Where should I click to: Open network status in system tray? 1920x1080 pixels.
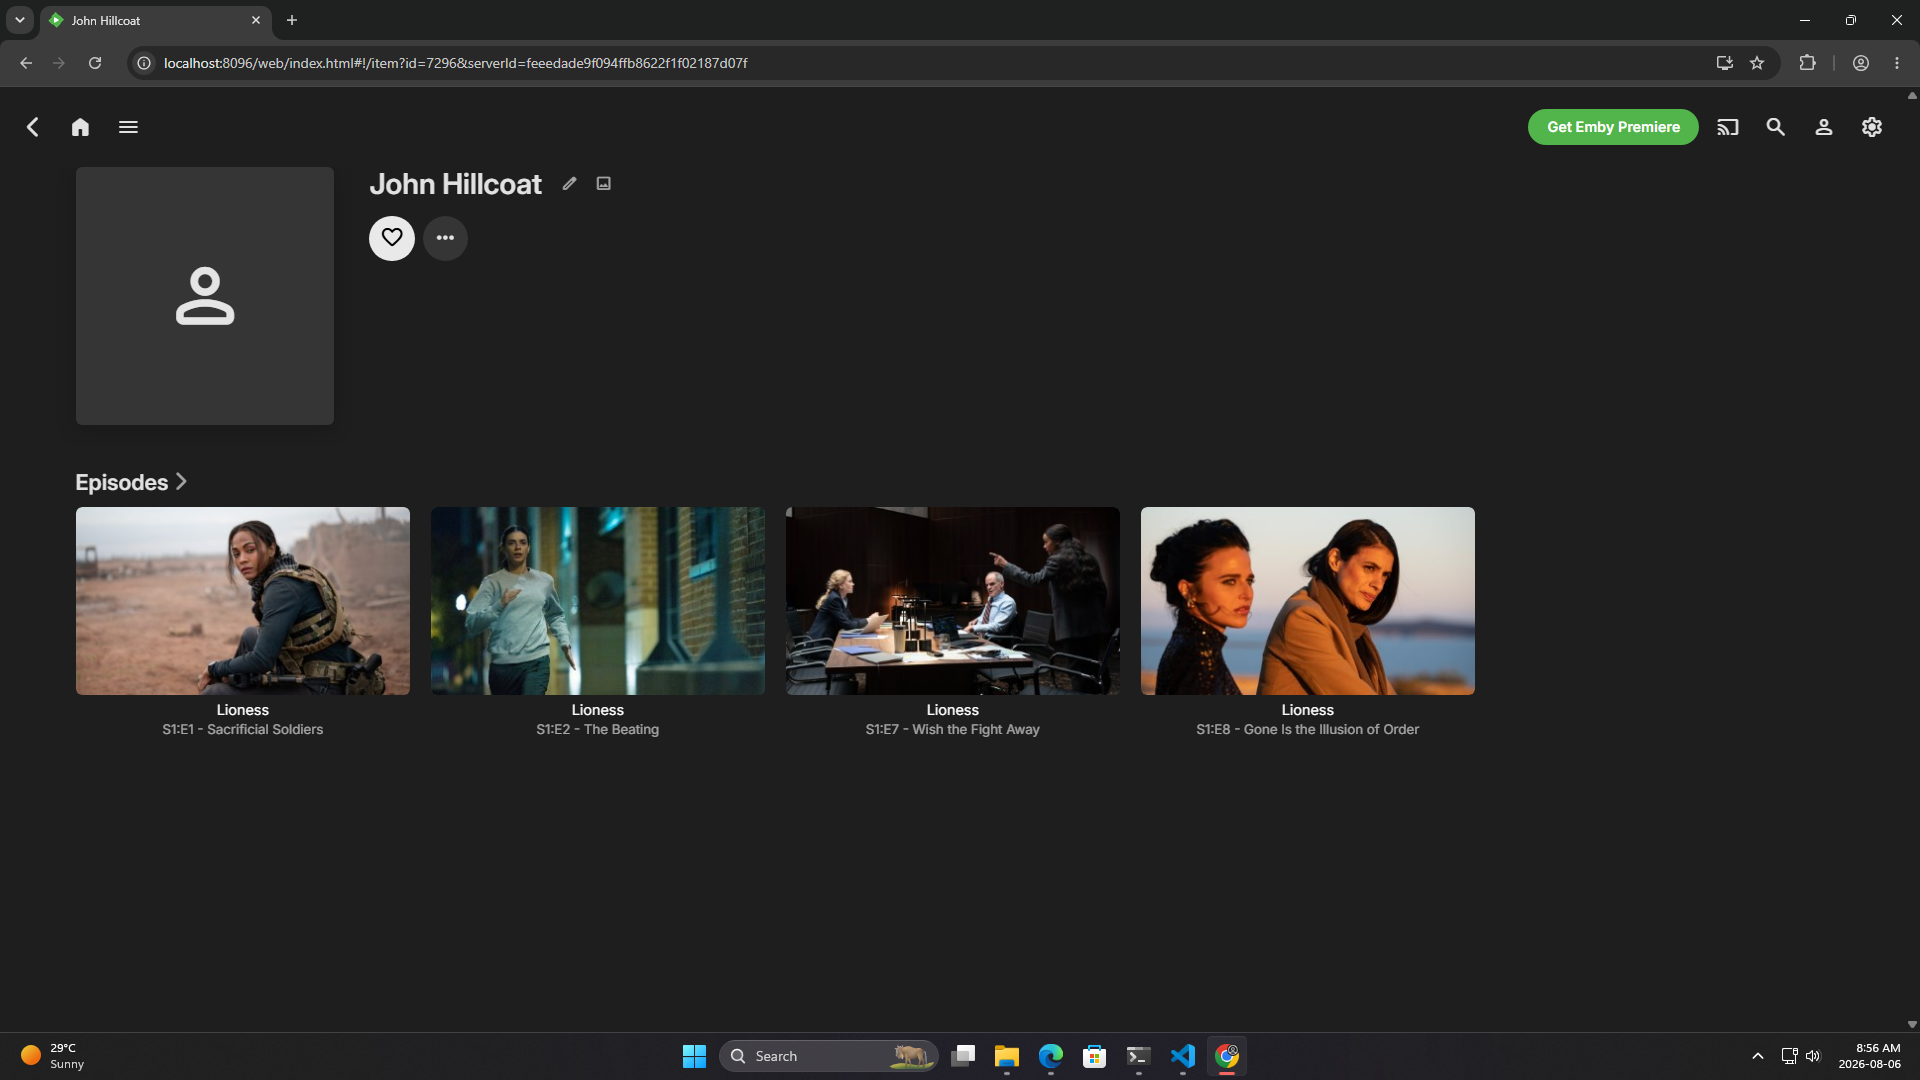point(1789,1056)
